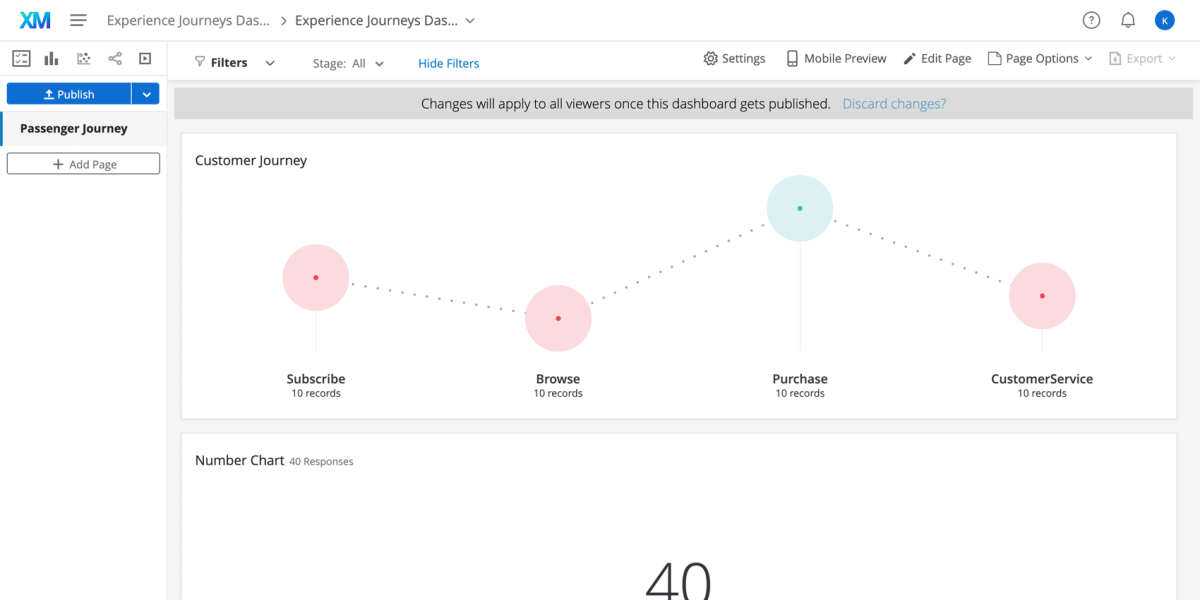Select the Purchase node in the Customer Journey chart
1200x600 pixels.
point(799,207)
